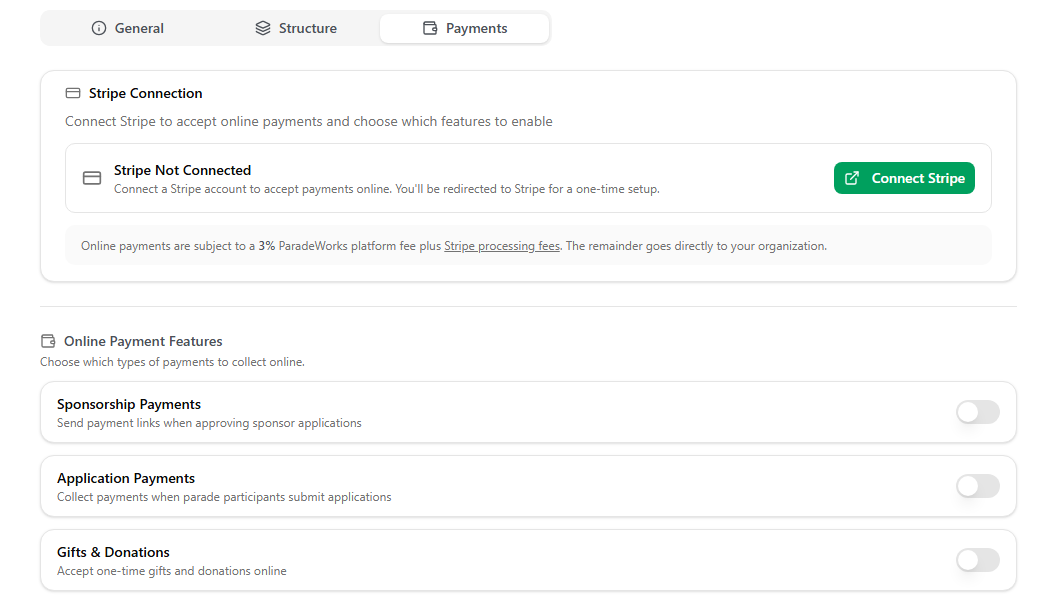Click the Connect Stripe button
This screenshot has height=602, width=1058.
point(904,178)
